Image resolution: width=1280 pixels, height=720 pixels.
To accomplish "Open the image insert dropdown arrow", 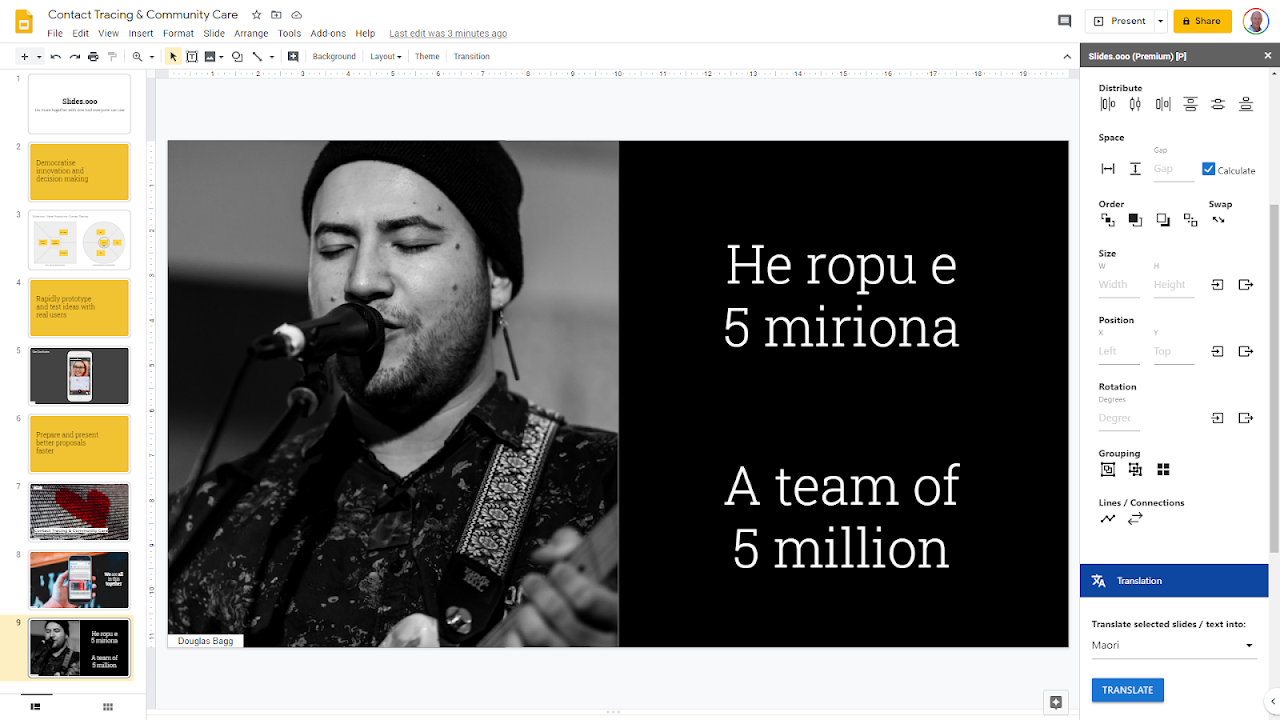I will pyautogui.click(x=221, y=57).
